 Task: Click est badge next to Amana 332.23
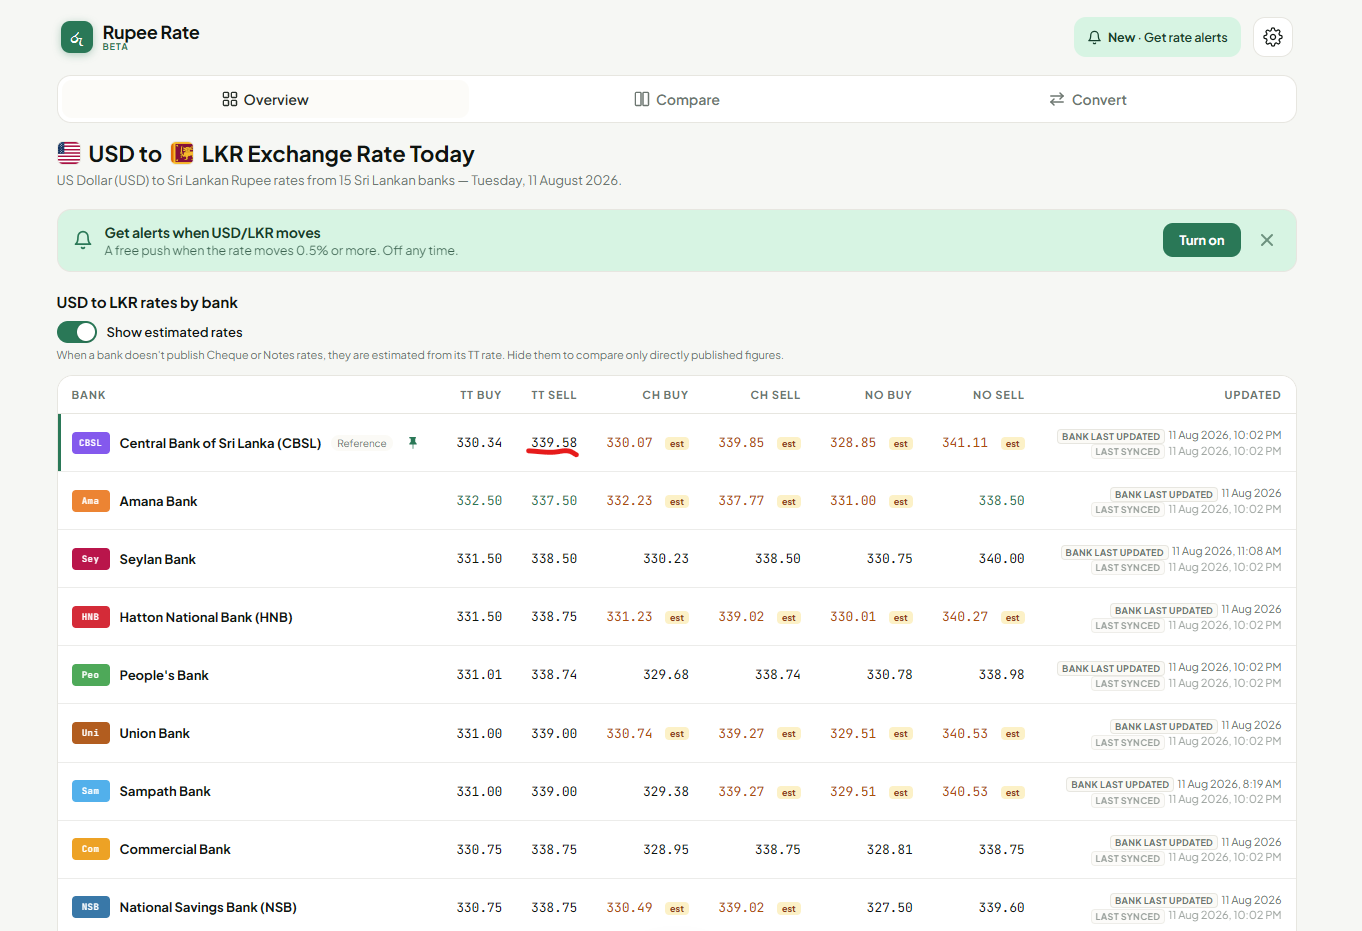tap(677, 502)
